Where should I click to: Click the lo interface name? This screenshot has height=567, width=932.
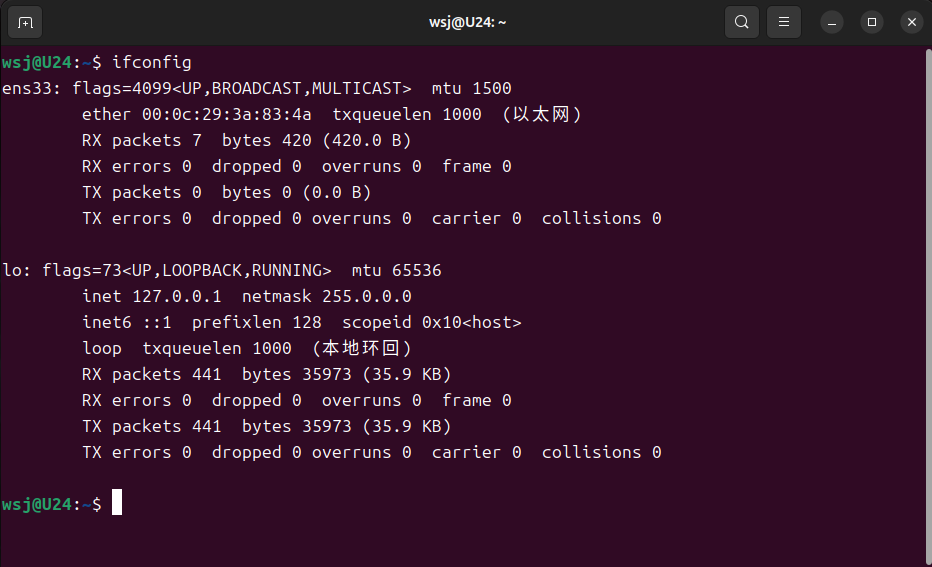12,270
